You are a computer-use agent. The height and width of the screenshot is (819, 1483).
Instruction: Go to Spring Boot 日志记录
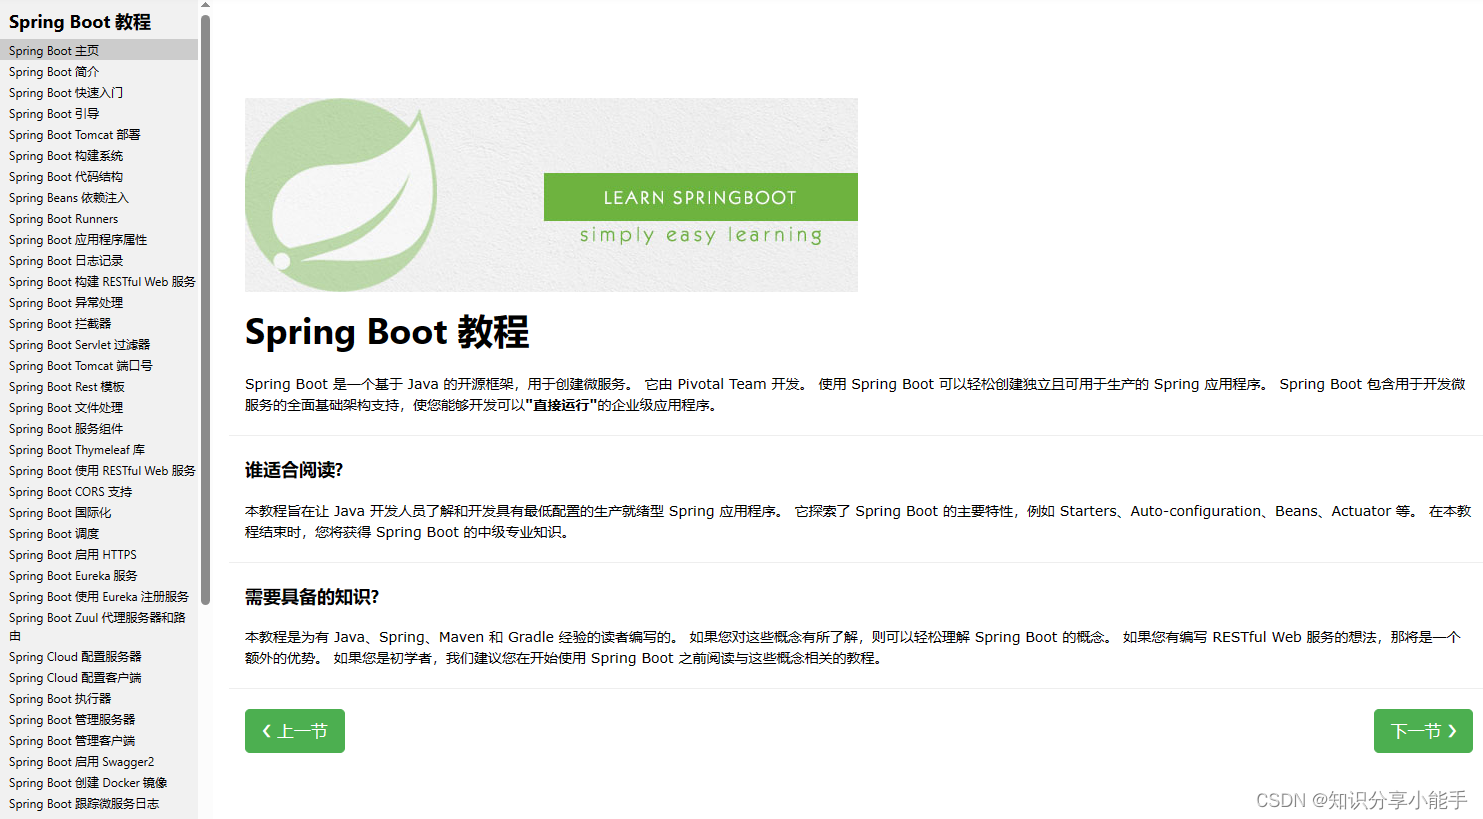coord(66,260)
